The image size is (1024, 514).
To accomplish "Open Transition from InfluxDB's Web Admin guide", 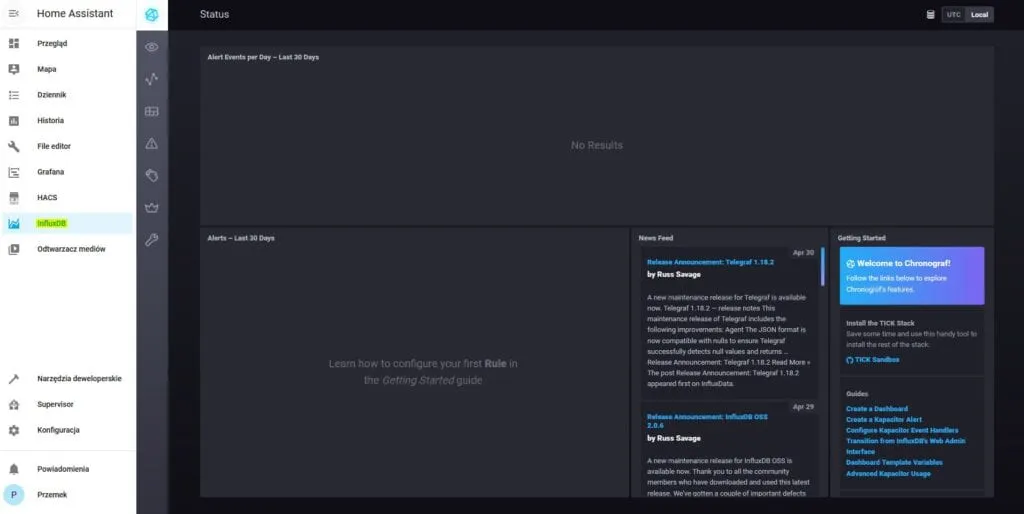I will pyautogui.click(x=906, y=446).
